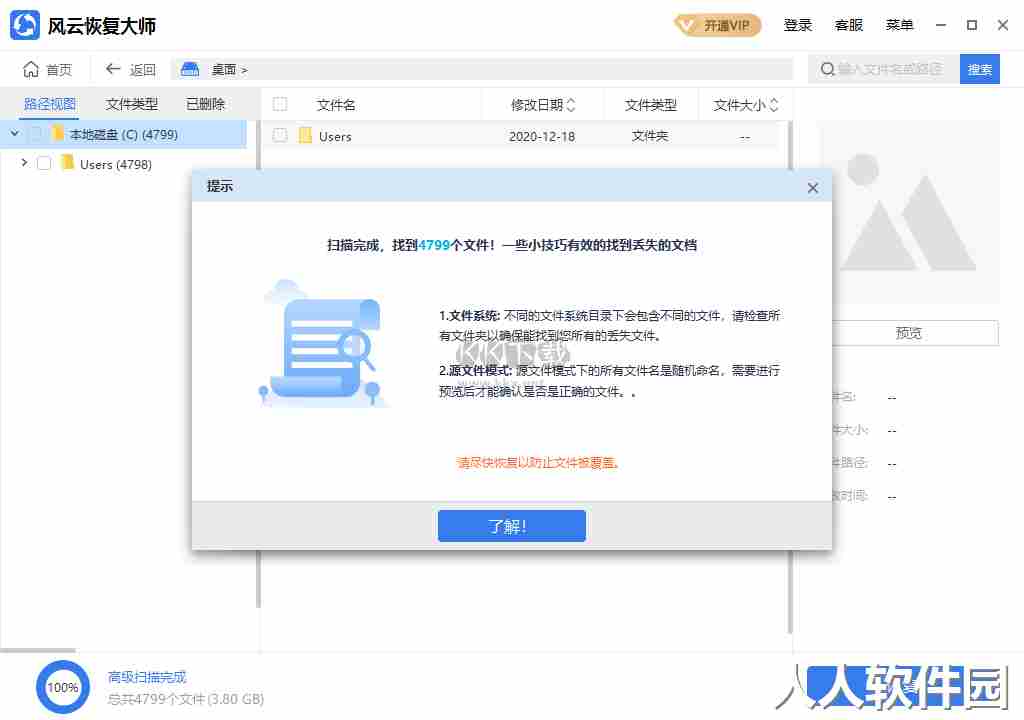Click 总共4799个文件 (3.80 GB) text
Viewport: 1024px width, 720px height.
click(x=185, y=699)
